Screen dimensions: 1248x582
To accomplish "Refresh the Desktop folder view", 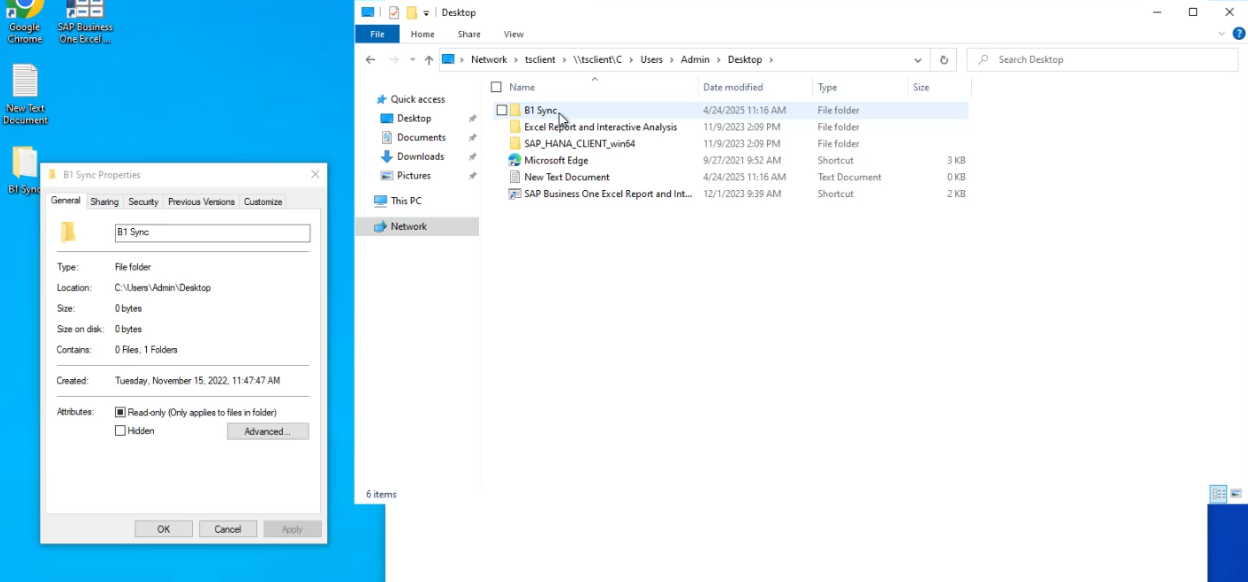I will 943,60.
